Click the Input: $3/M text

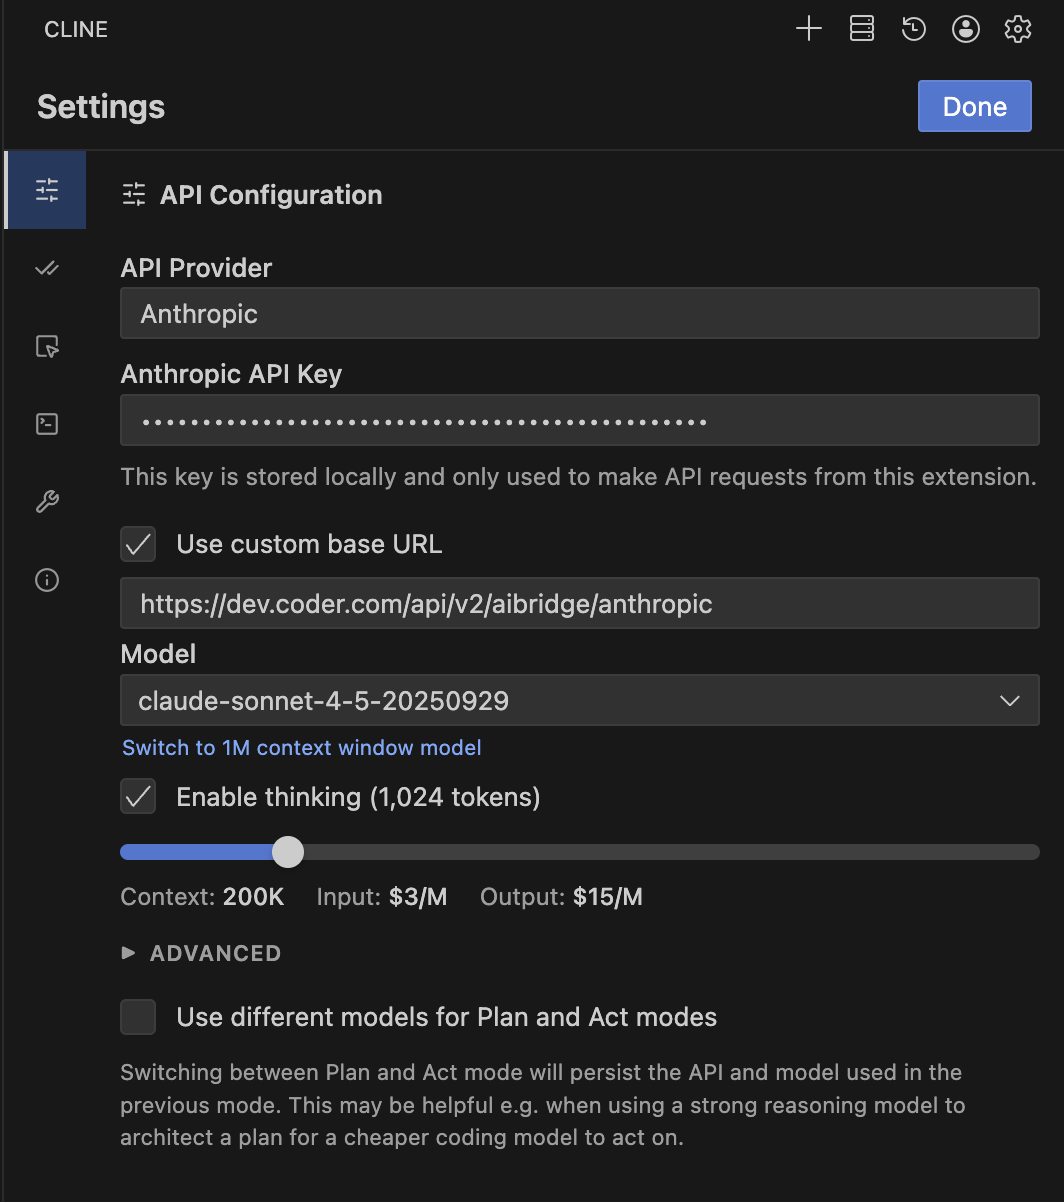click(382, 897)
